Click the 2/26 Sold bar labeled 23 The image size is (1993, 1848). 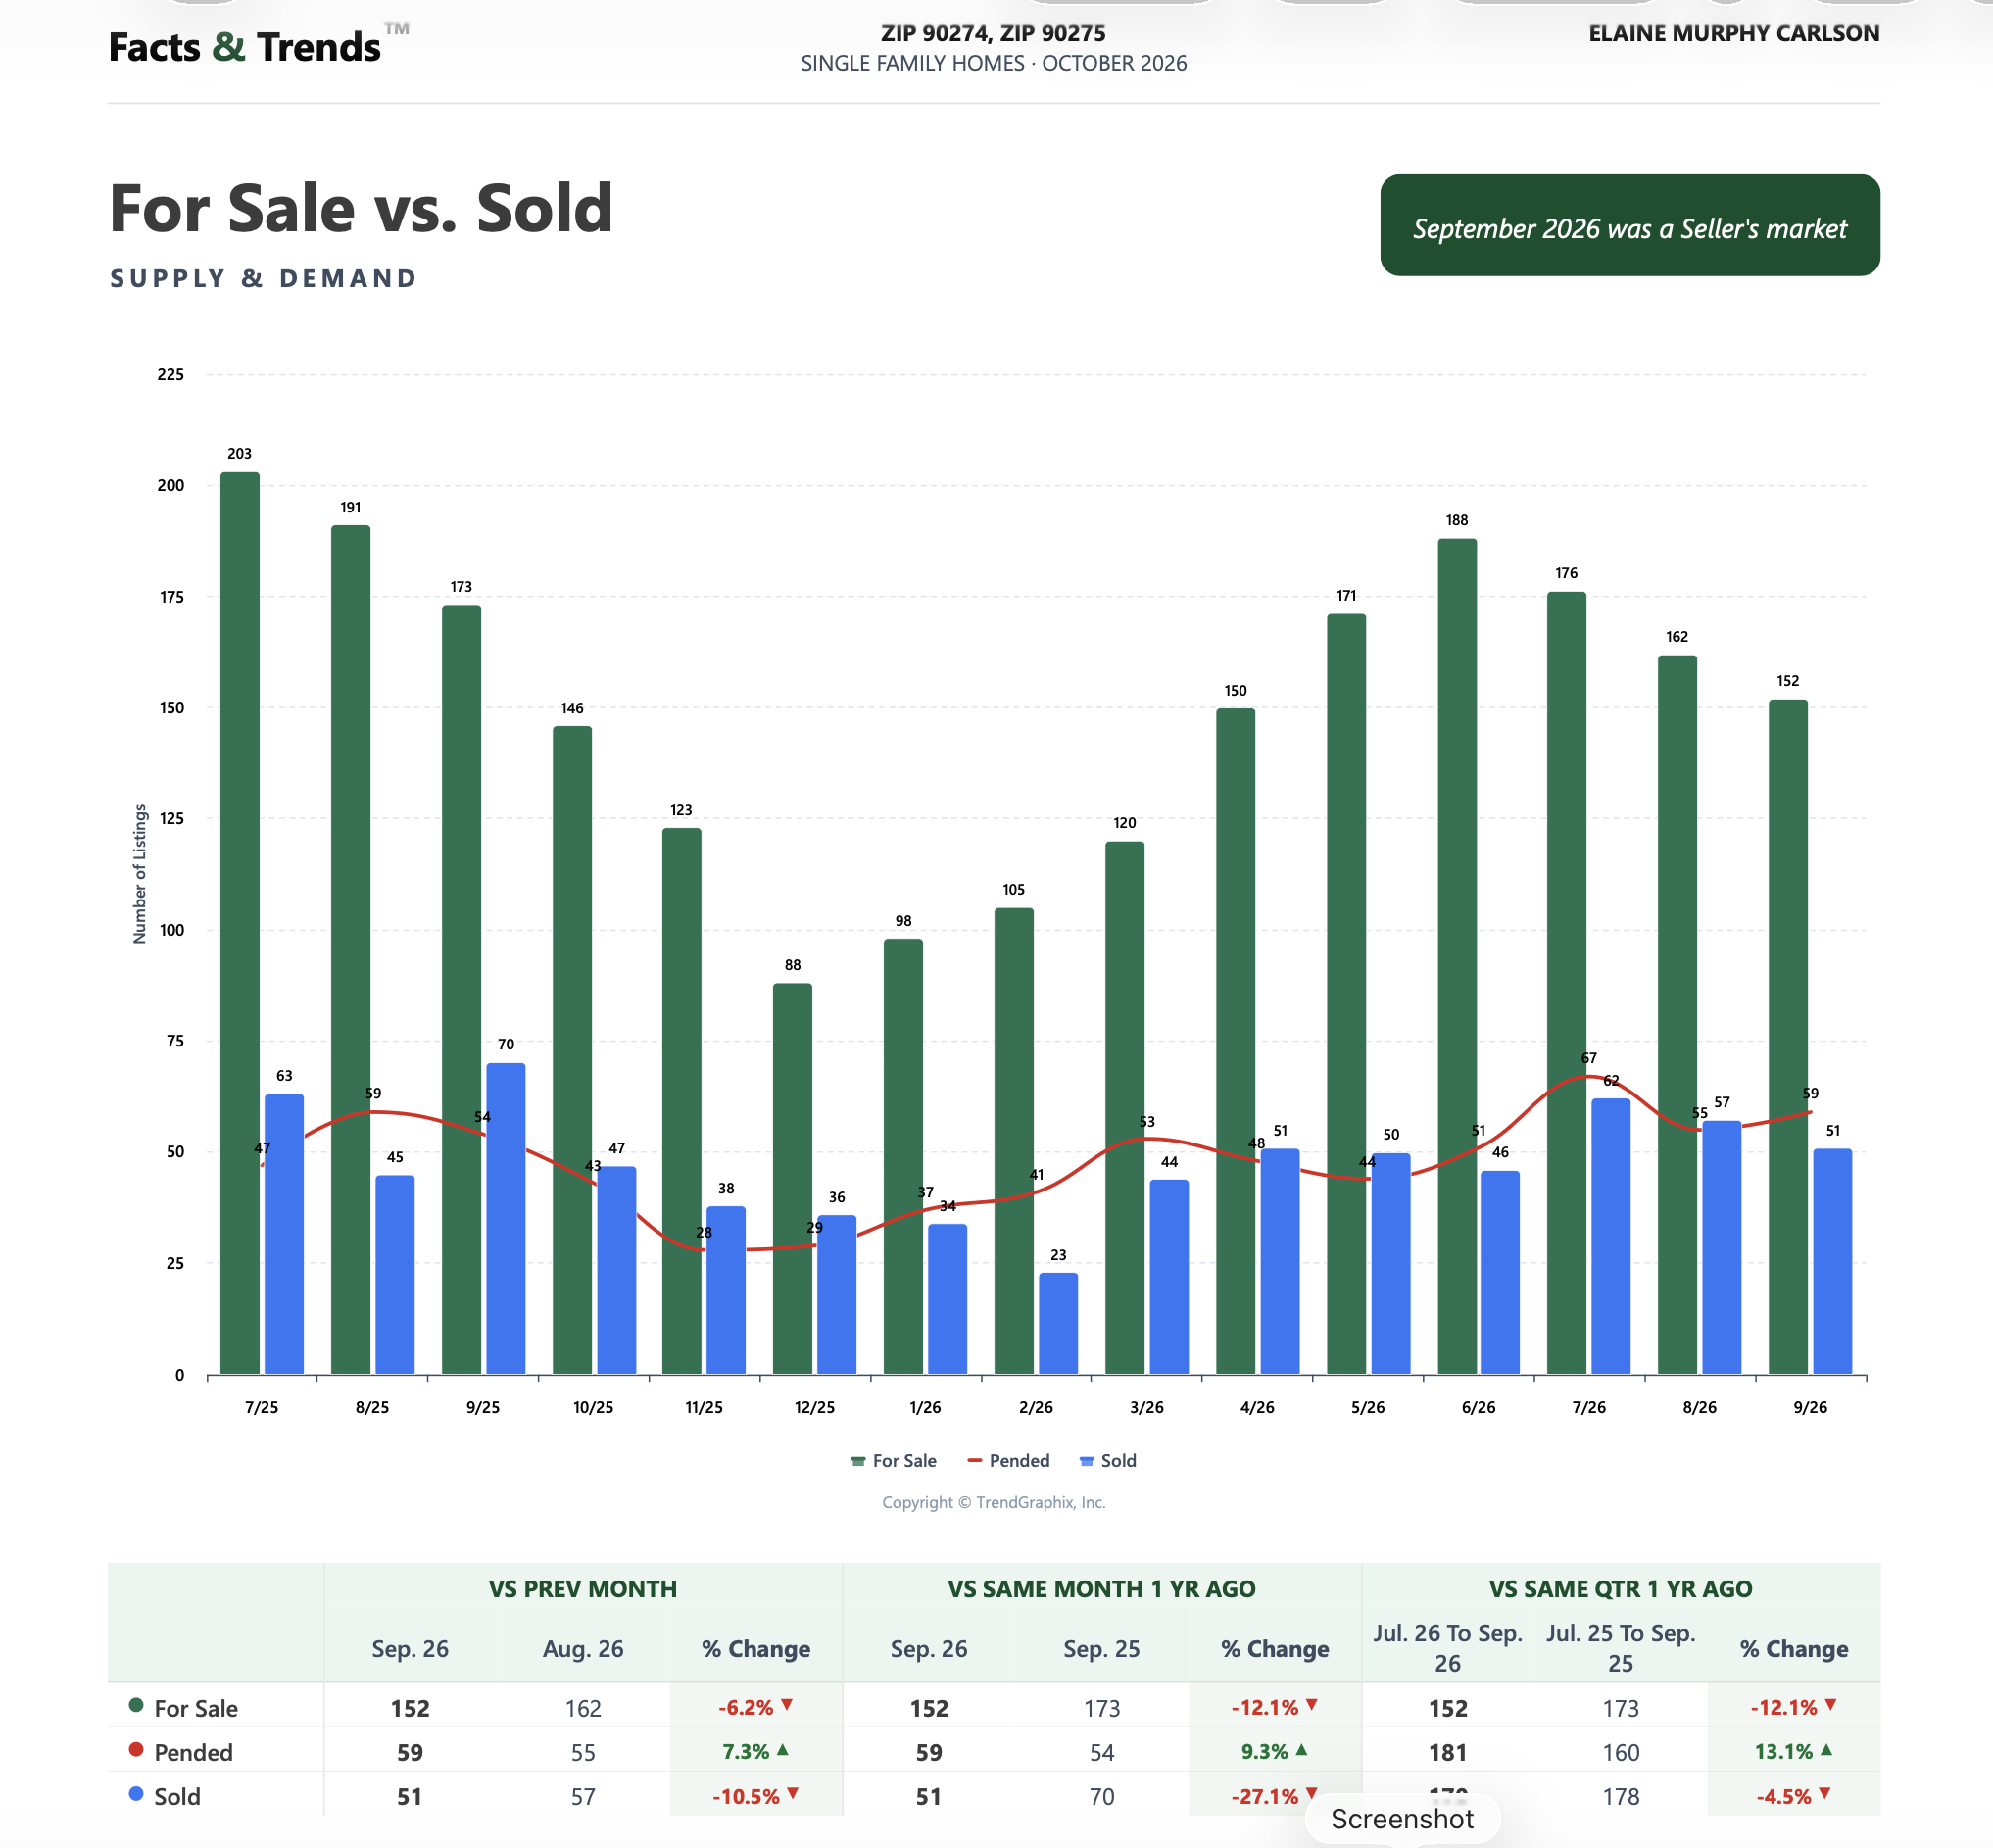(x=1058, y=1323)
